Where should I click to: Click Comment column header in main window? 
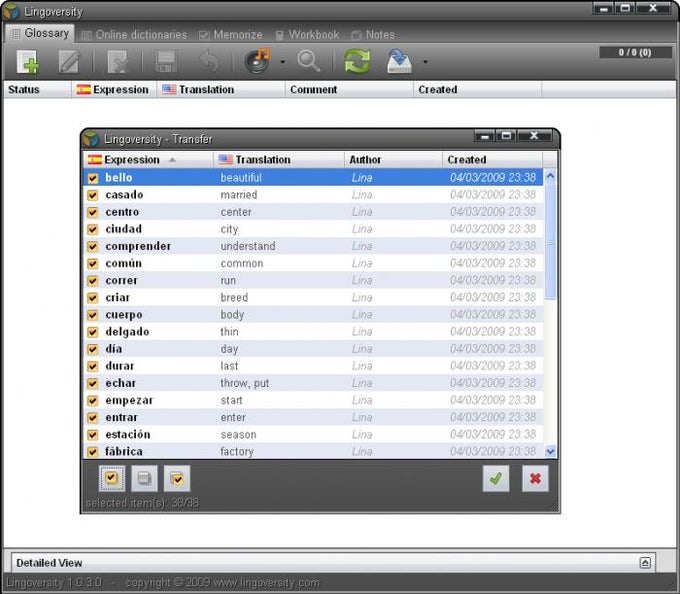[x=349, y=90]
